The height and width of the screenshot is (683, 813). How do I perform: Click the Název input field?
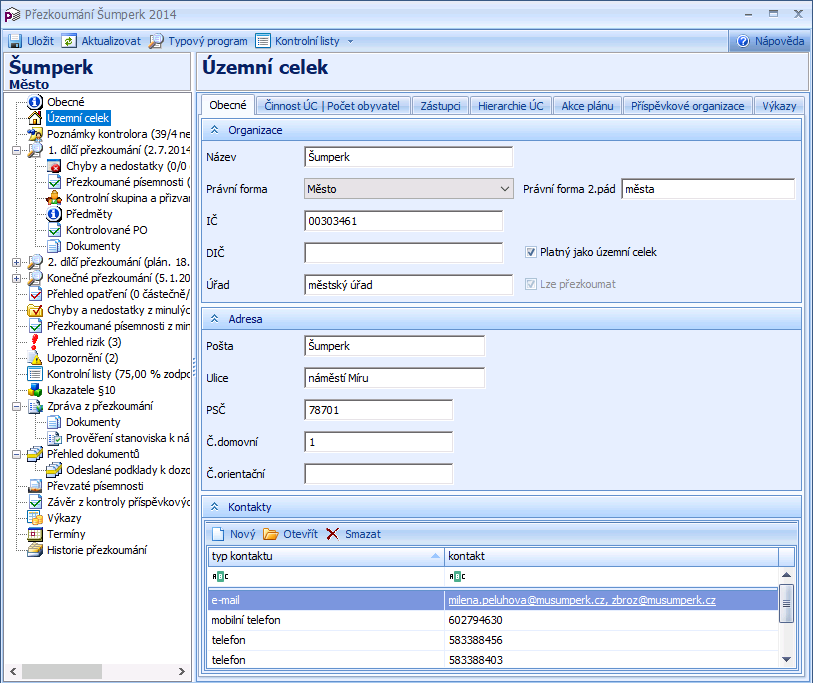coord(409,157)
